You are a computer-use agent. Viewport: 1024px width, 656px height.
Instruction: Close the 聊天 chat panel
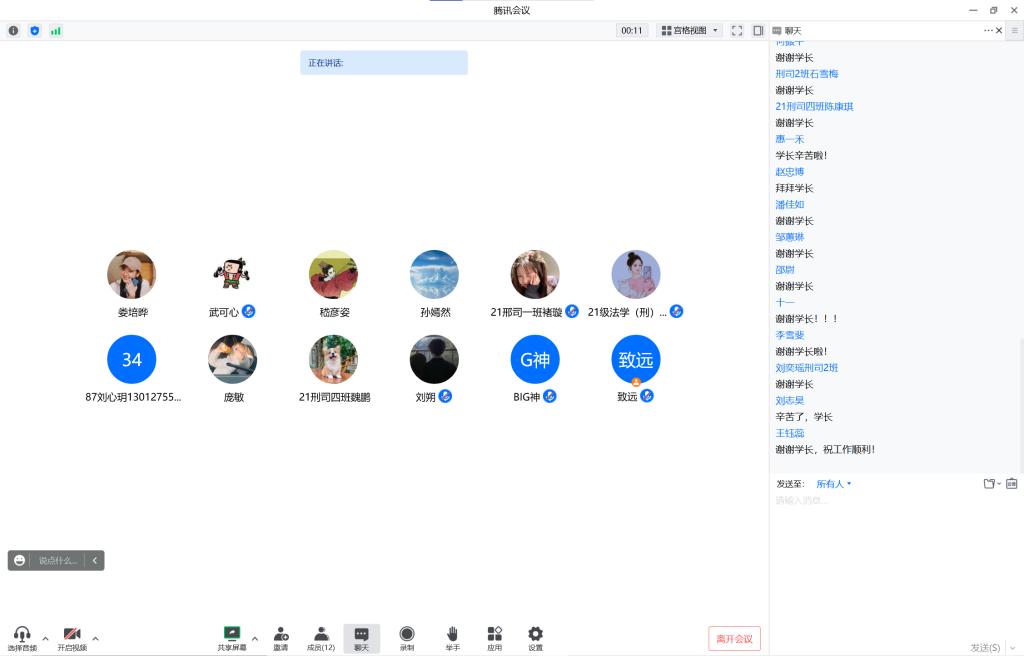coord(999,31)
